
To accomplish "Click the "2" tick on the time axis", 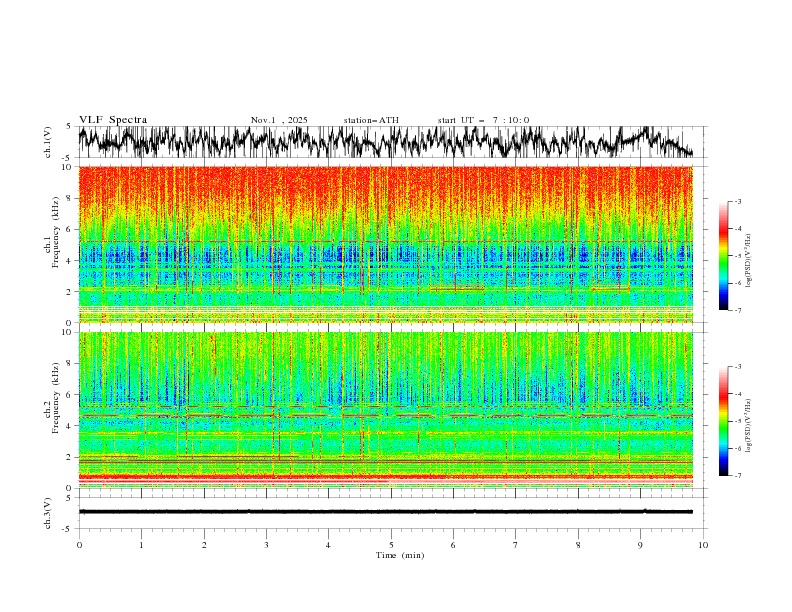I will (x=204, y=545).
